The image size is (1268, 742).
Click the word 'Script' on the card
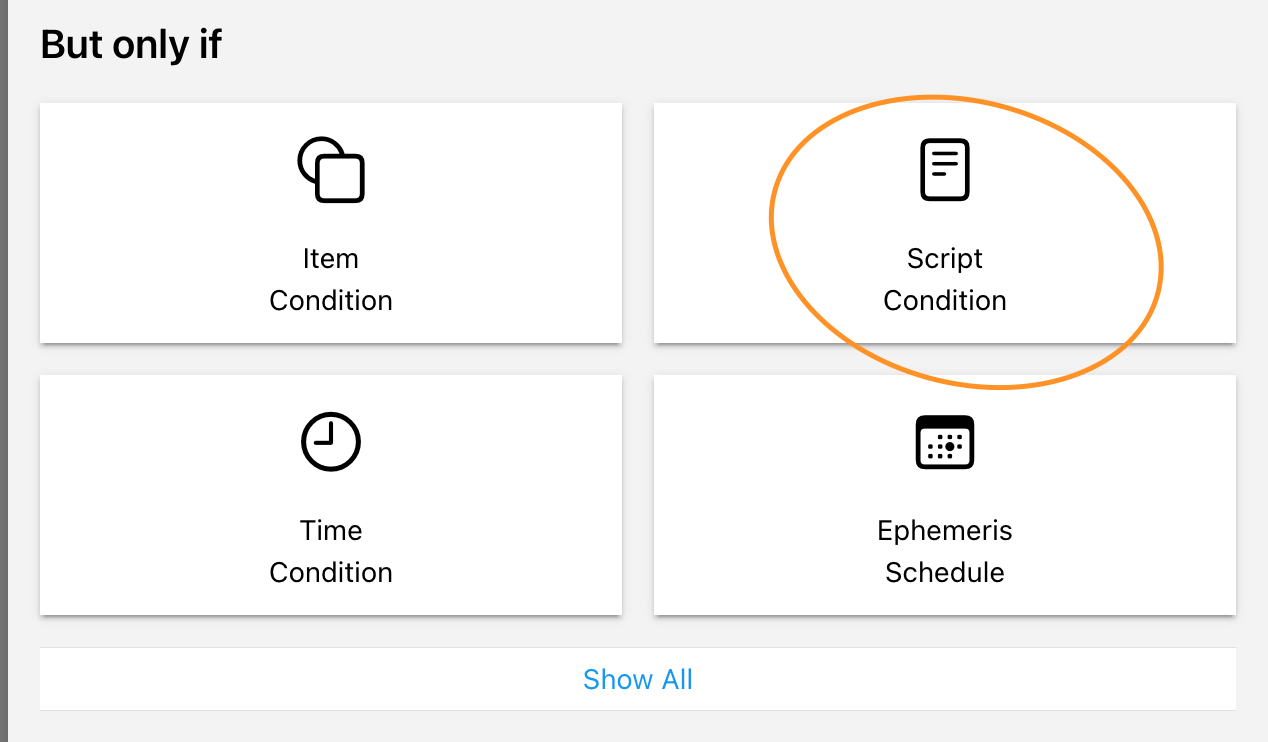coord(945,259)
